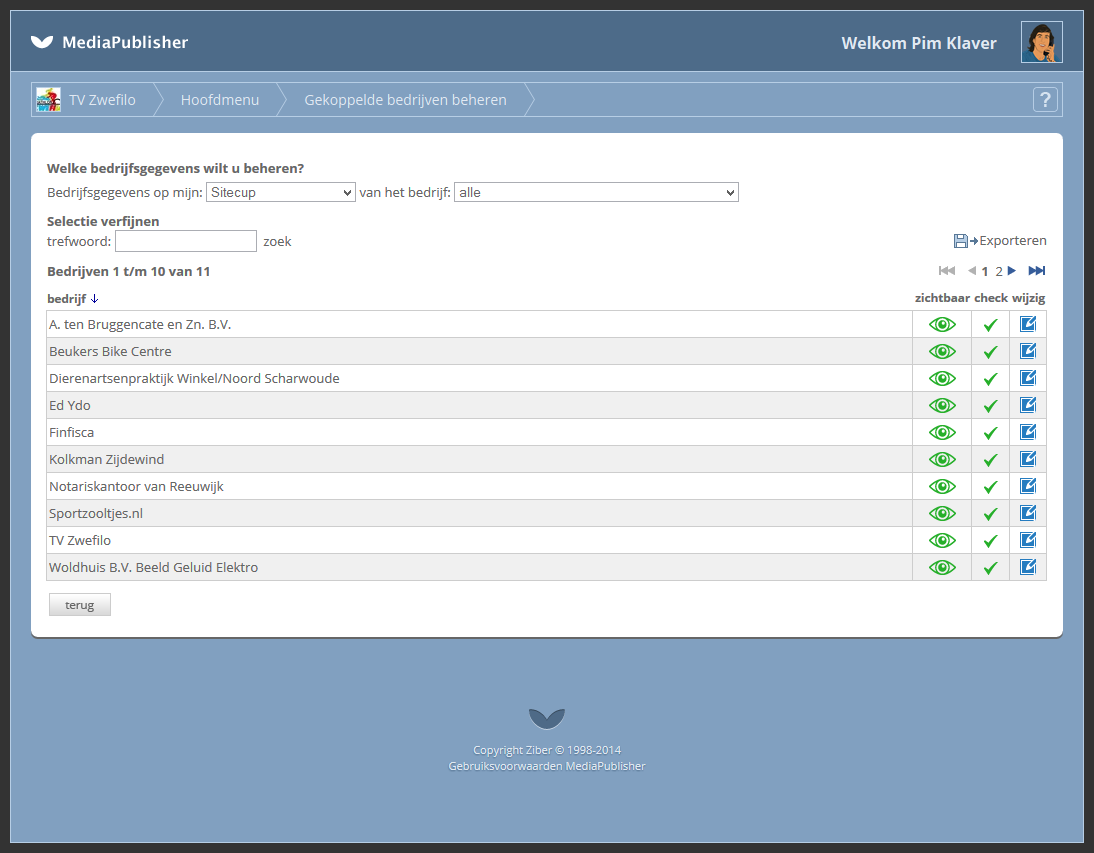The width and height of the screenshot is (1094, 853).
Task: Click the zoek link
Action: click(277, 241)
